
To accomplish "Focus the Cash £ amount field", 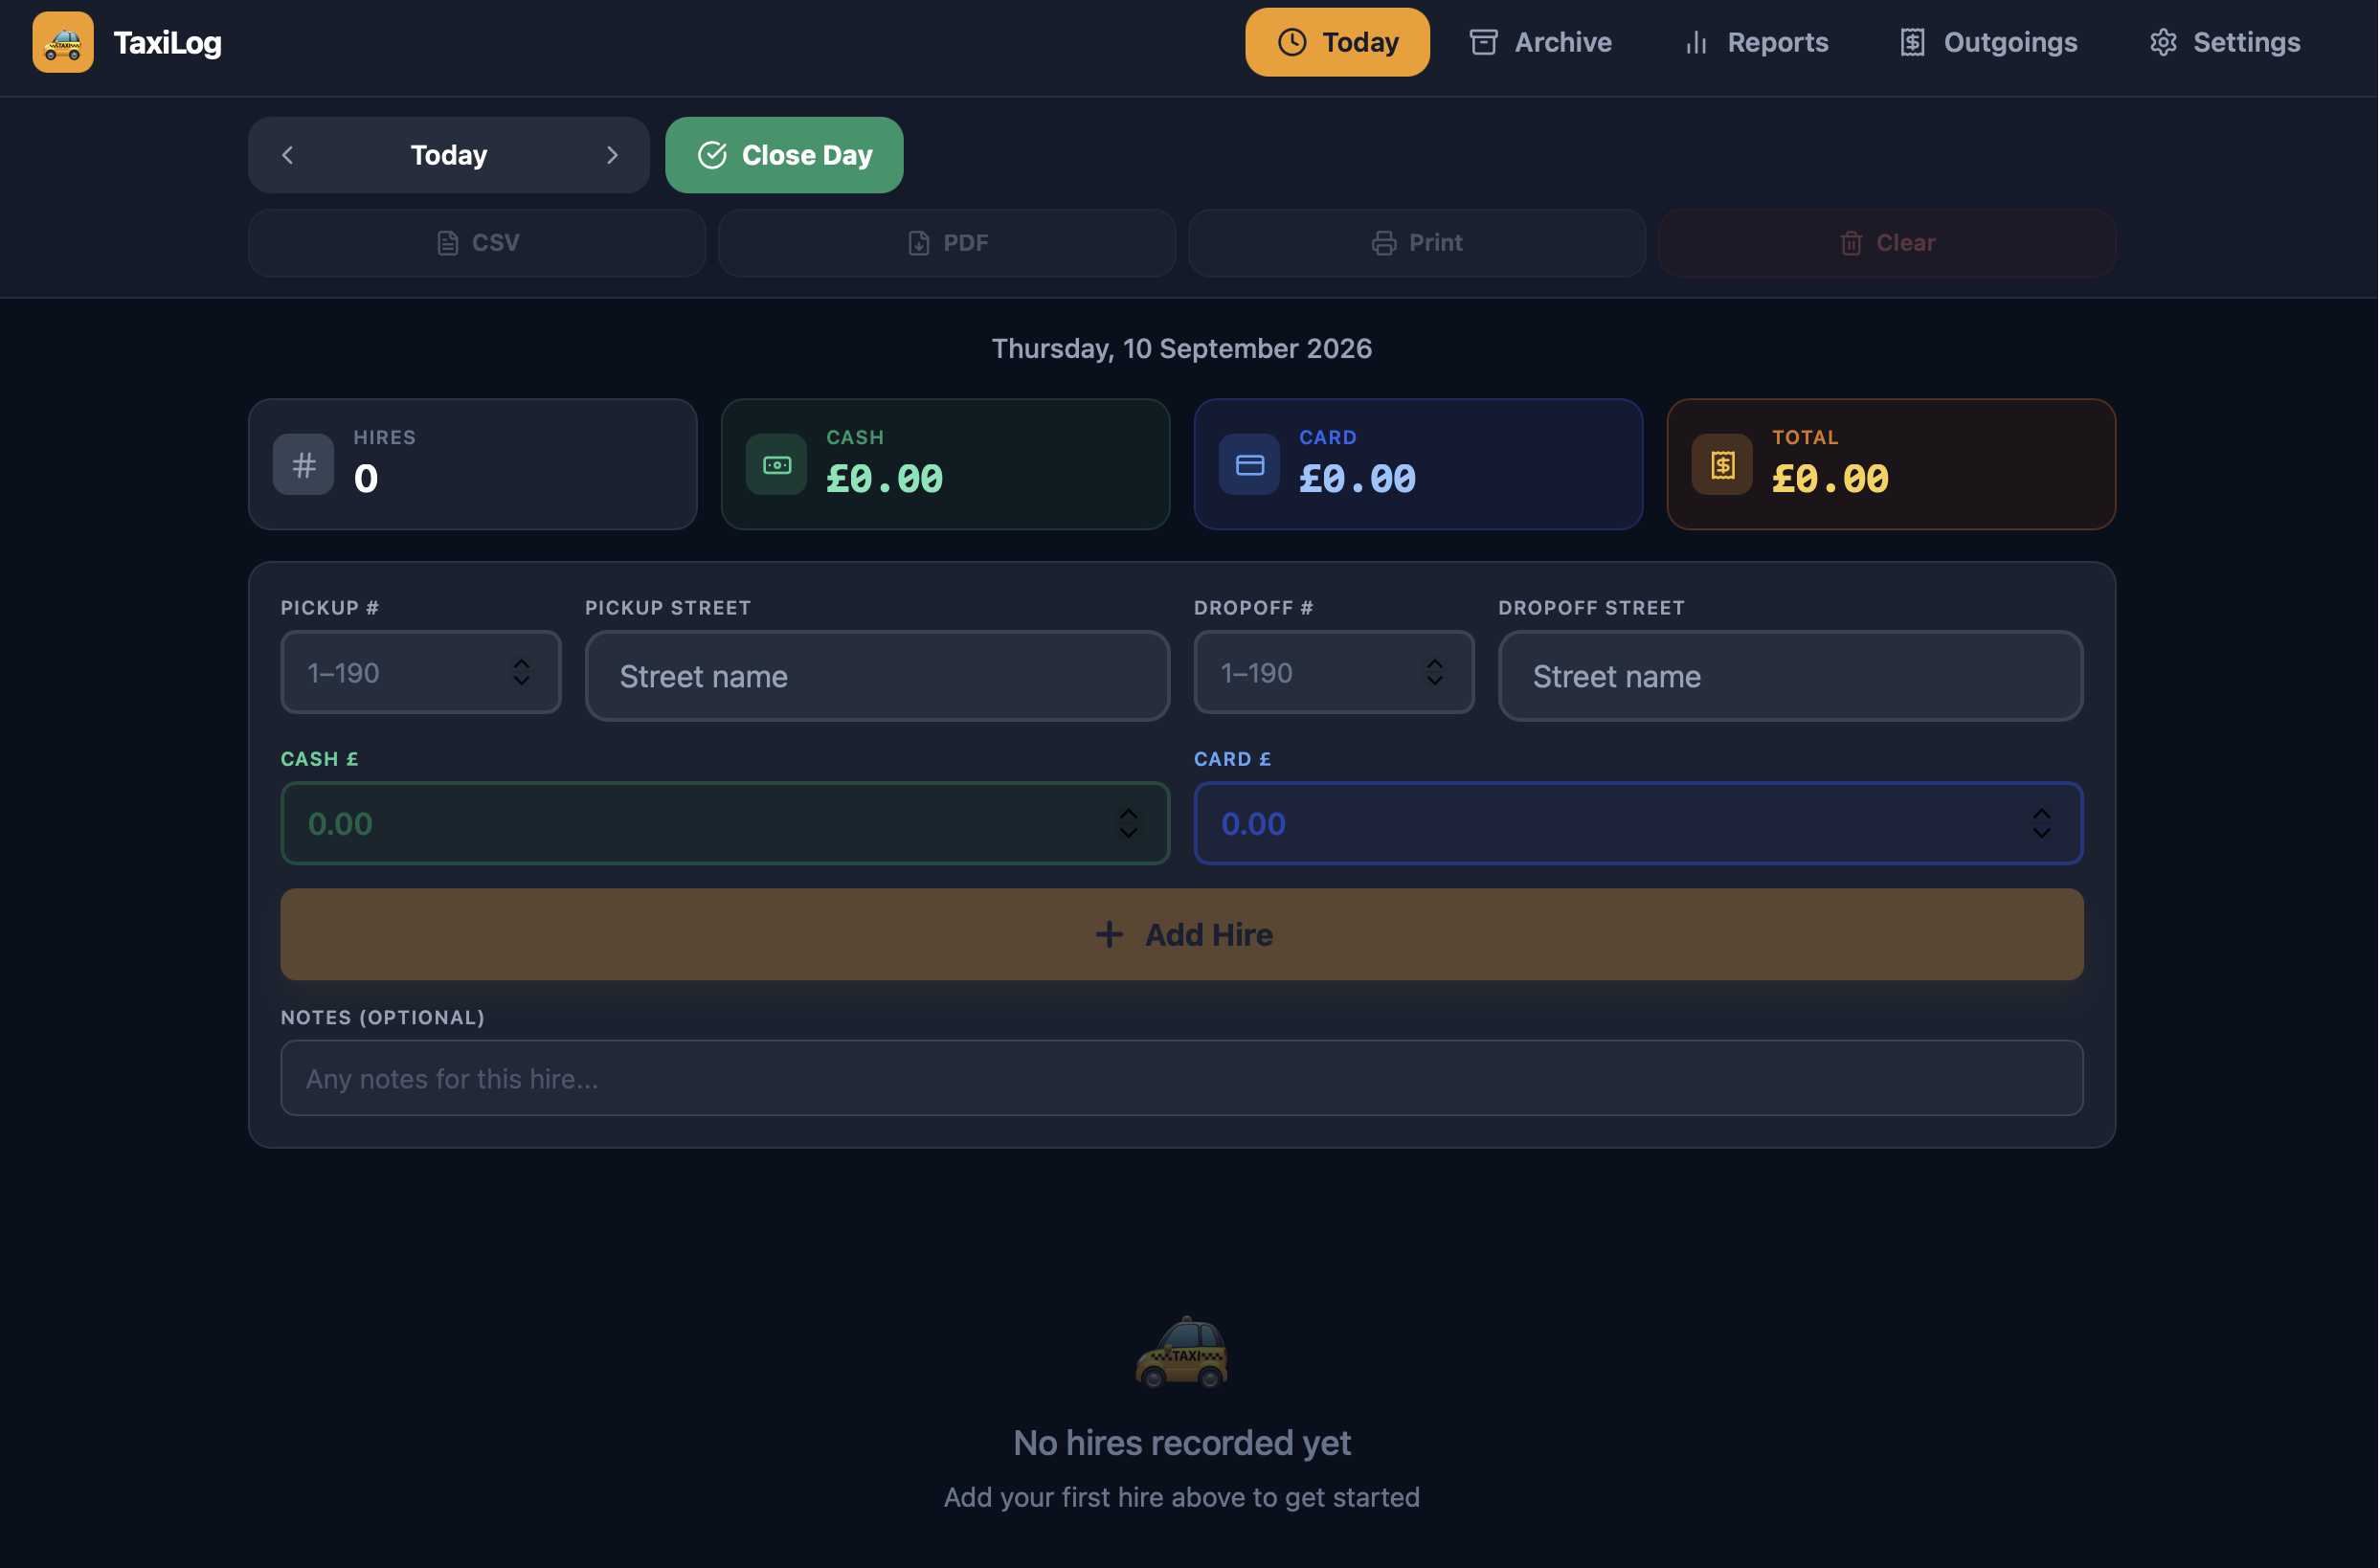I will point(726,824).
